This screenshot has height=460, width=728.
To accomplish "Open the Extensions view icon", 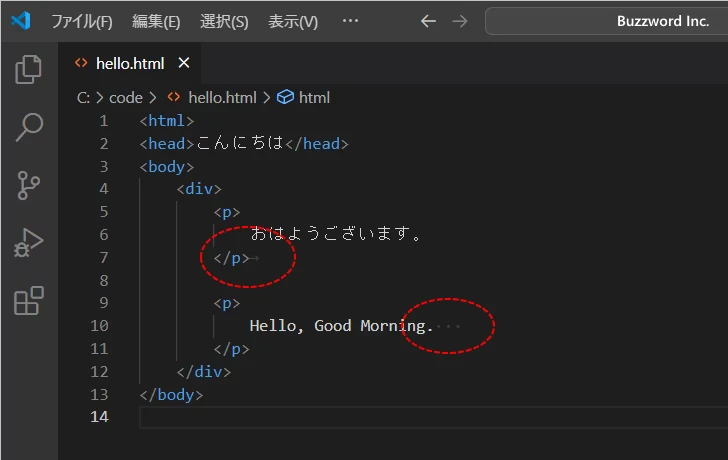I will [x=29, y=301].
